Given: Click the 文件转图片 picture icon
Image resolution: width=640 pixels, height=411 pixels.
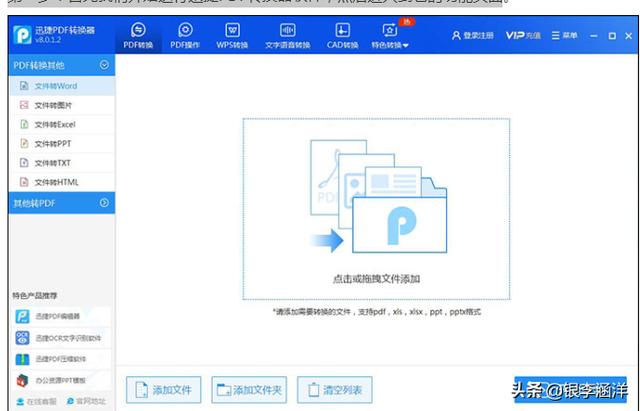Looking at the screenshot, I should (24, 105).
